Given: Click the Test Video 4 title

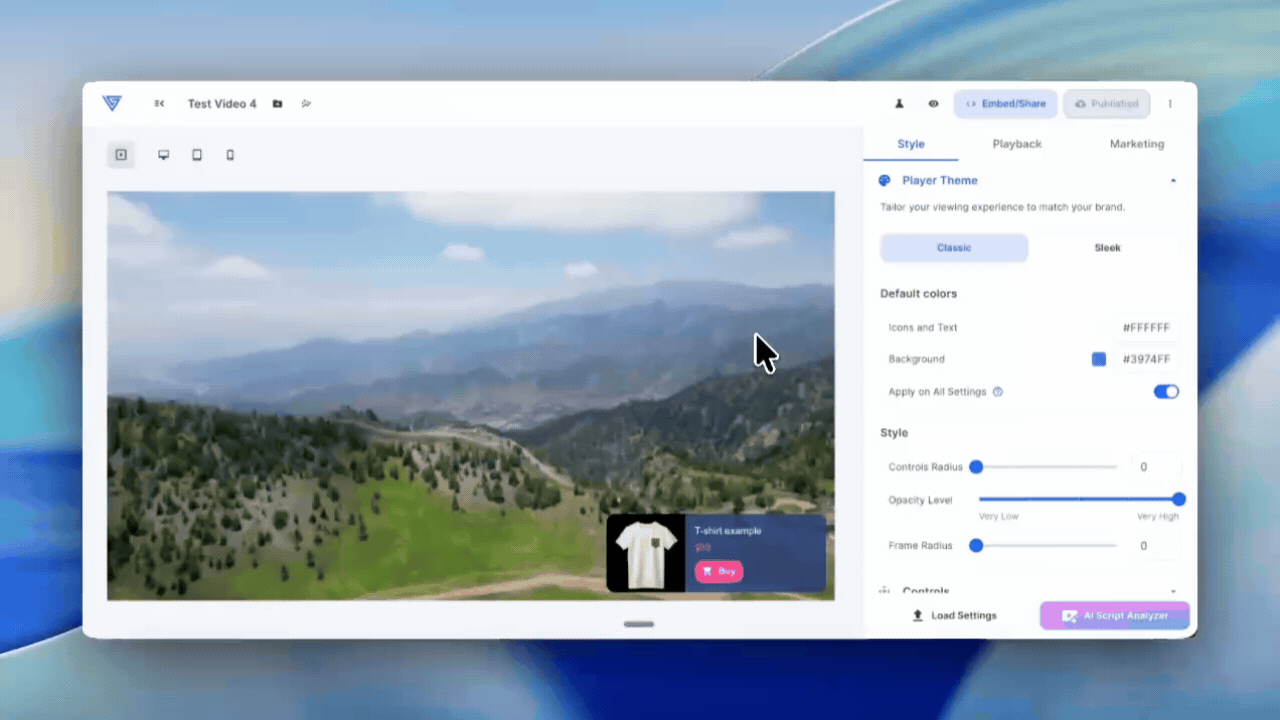Looking at the screenshot, I should pos(222,104).
